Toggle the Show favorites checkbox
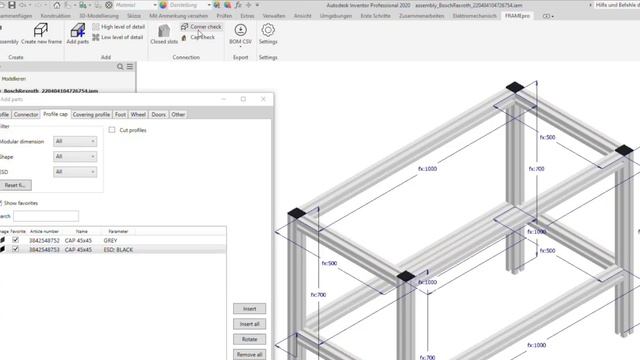This screenshot has width=640, height=360. 1,203
